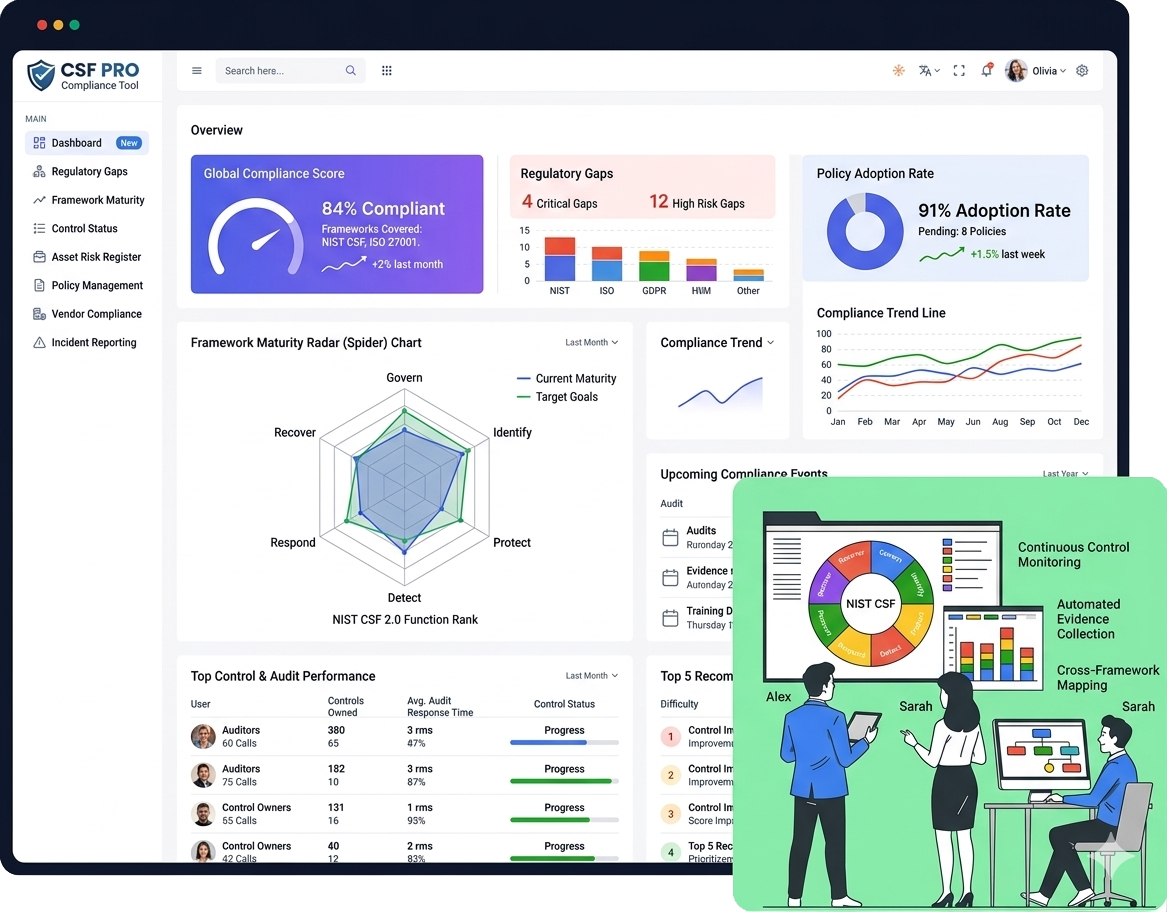Click the CSF PRO shield logo
The width and height of the screenshot is (1167, 912).
(41, 75)
